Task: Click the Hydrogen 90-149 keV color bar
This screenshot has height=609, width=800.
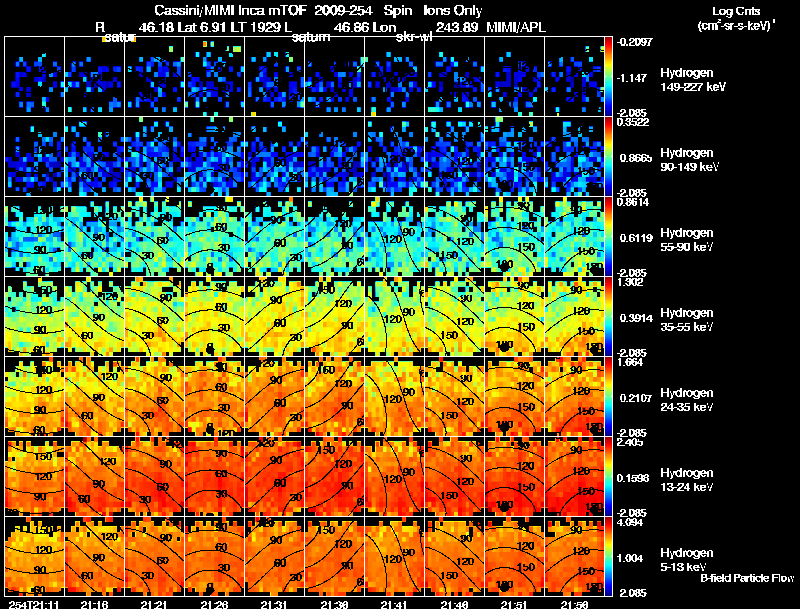Action: click(608, 157)
